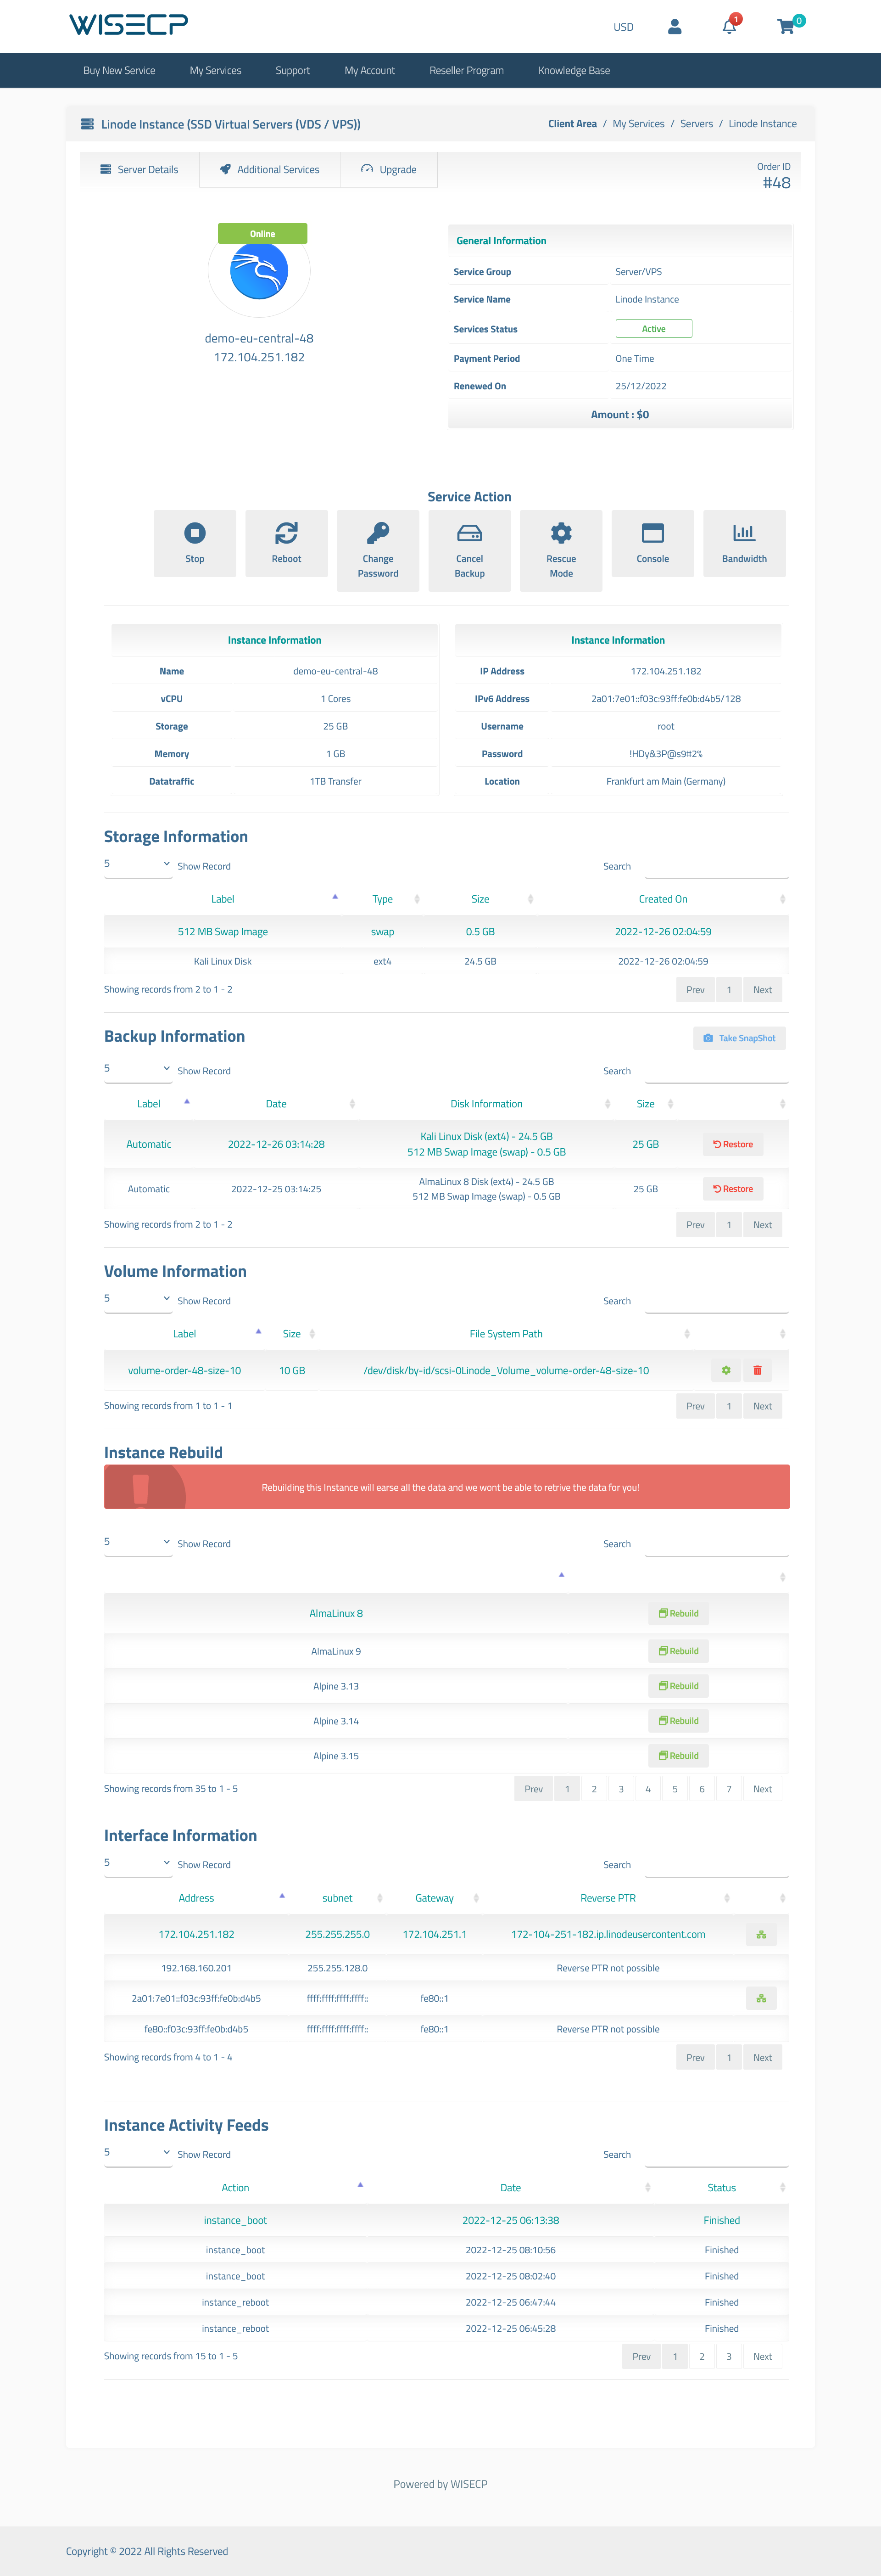Image resolution: width=881 pixels, height=2576 pixels.
Task: Open Storage Information show record dropdown
Action: (x=138, y=864)
